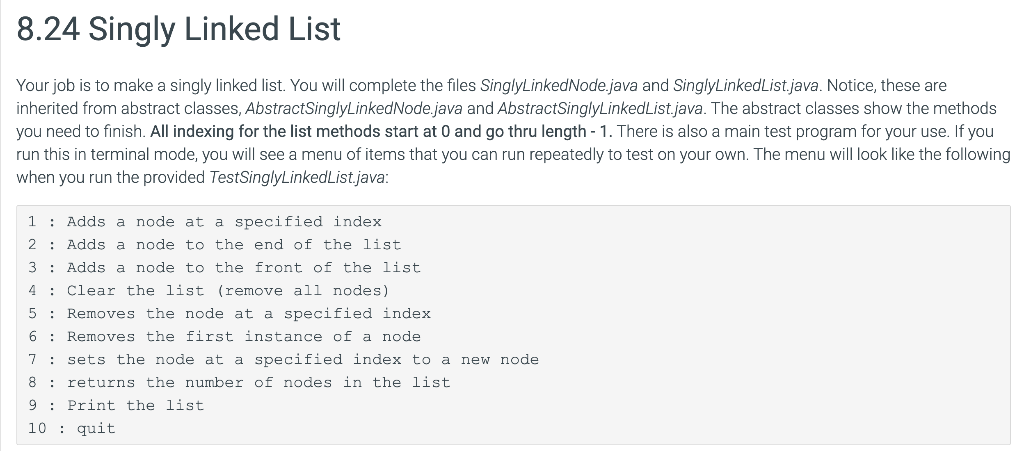
Task: Click menu line 2 'Adds a node to the end'
Action: [214, 245]
